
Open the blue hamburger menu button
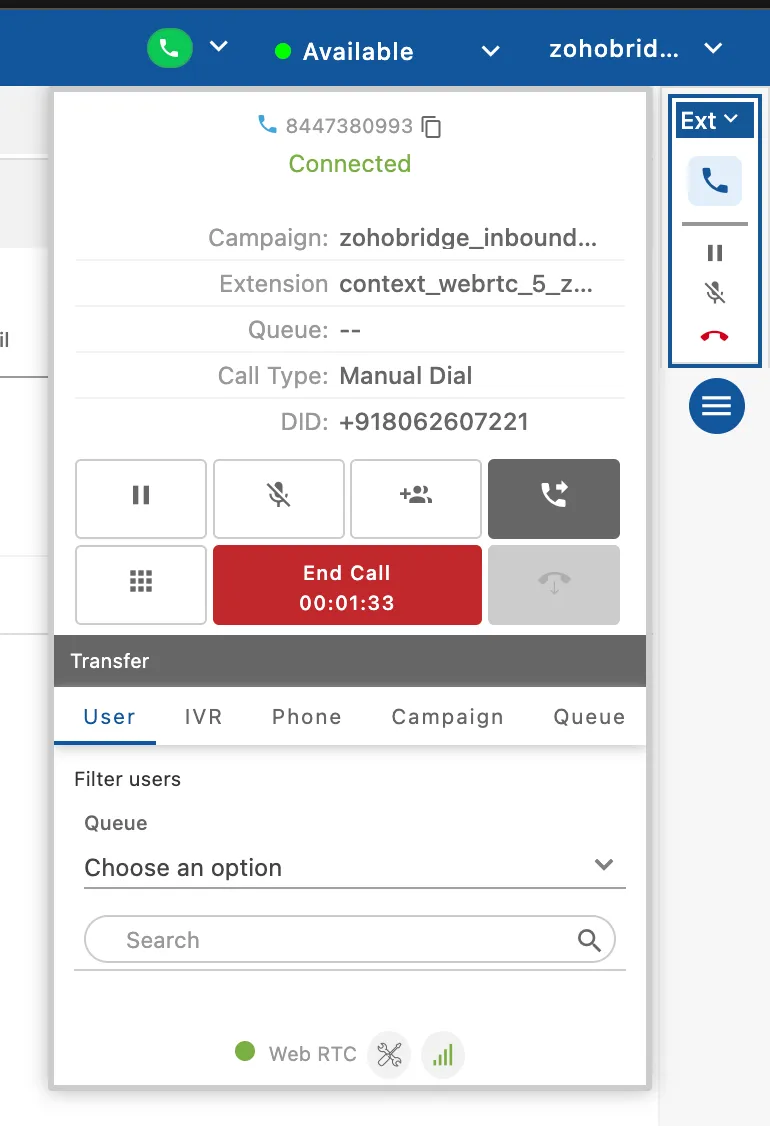(716, 406)
